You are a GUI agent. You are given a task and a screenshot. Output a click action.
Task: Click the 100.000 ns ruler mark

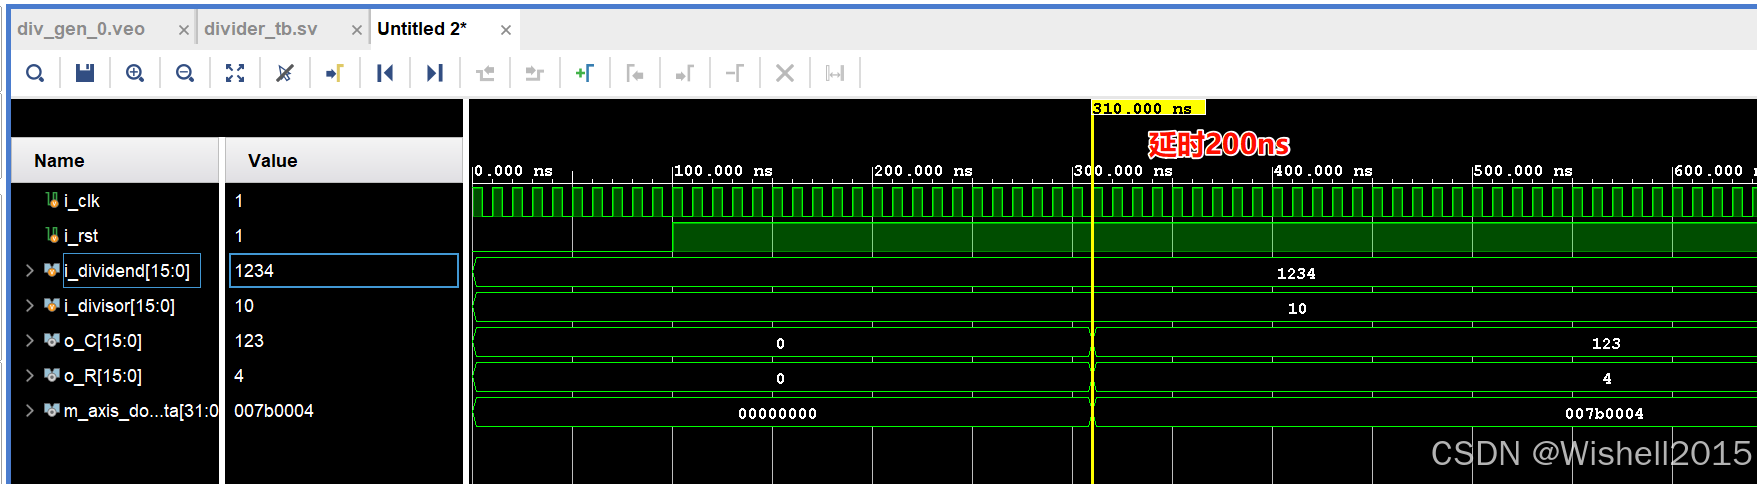(x=723, y=171)
